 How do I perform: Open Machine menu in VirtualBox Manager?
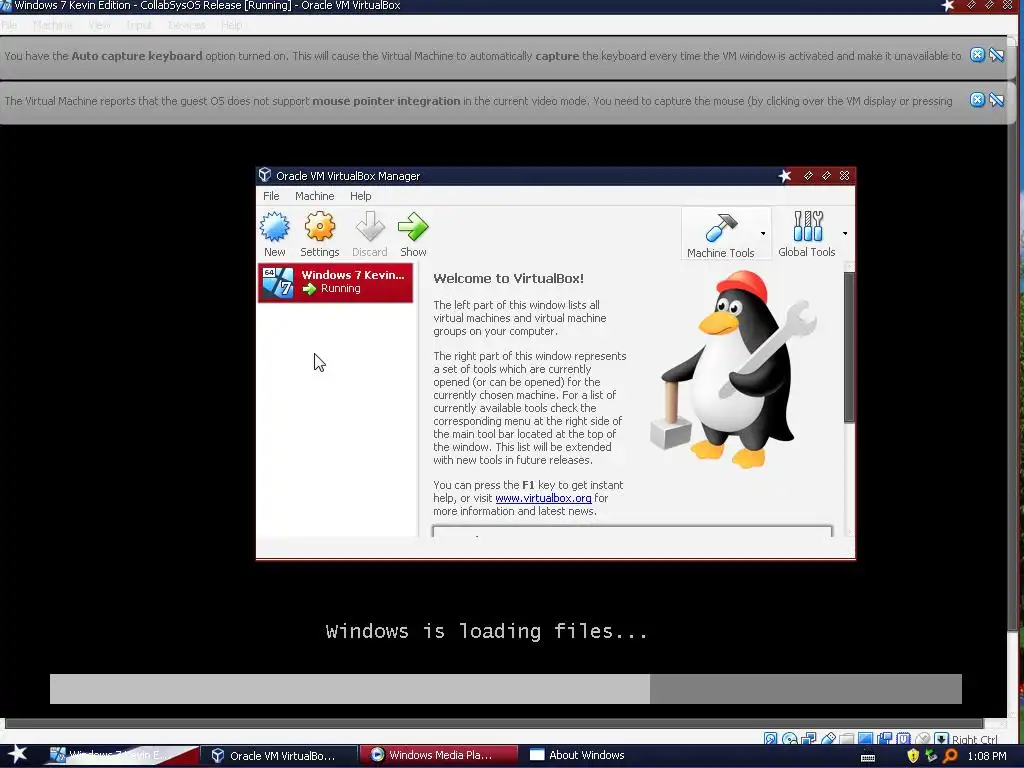(314, 196)
